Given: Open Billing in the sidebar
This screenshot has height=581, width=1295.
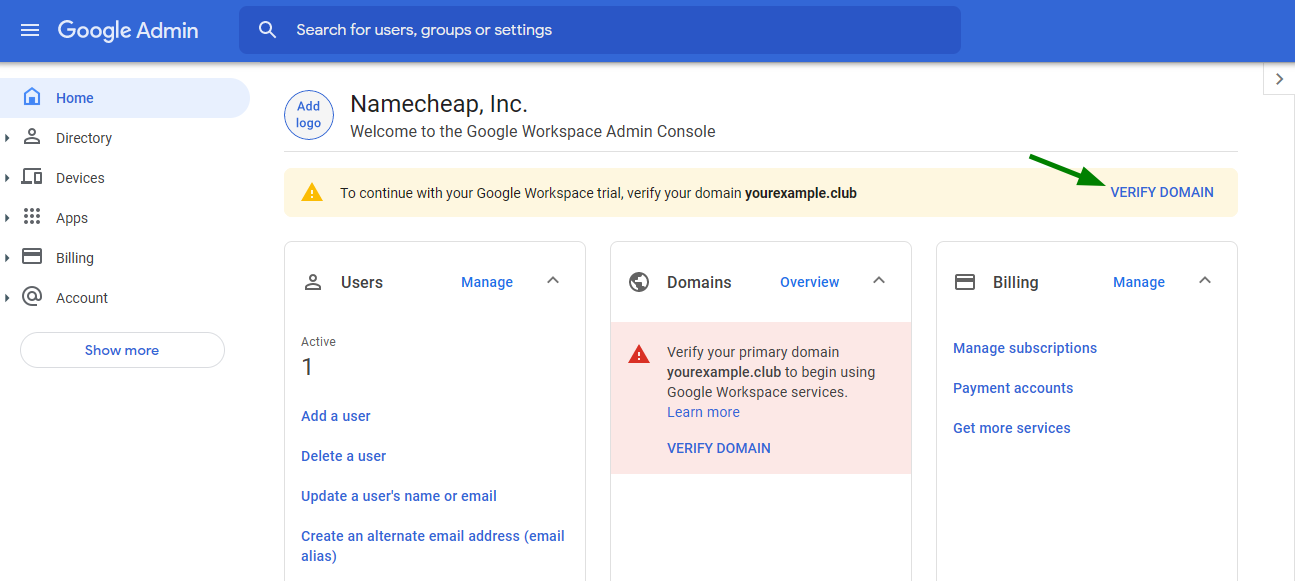Looking at the screenshot, I should click(x=75, y=258).
